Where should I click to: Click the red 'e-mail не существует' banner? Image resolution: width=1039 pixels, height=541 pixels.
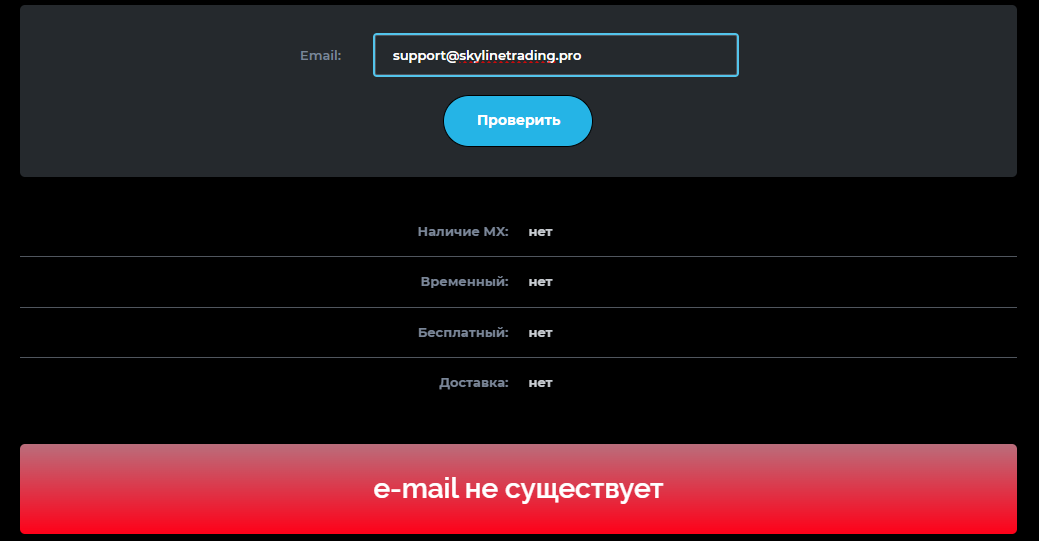tap(518, 489)
